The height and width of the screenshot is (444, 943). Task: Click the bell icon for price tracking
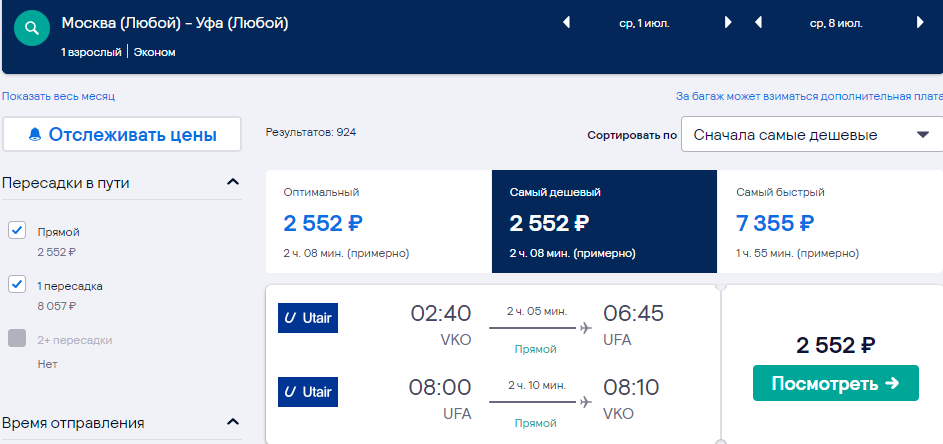[35, 134]
